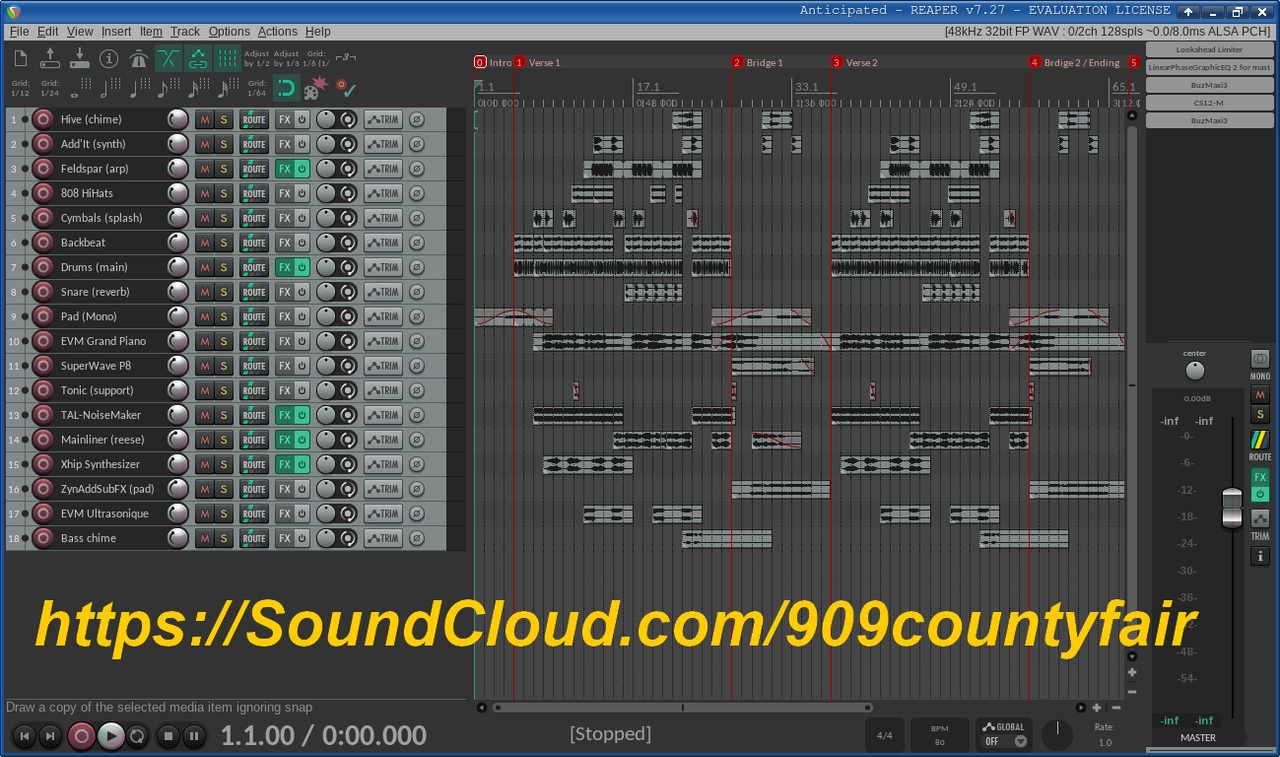Viewport: 1280px width, 757px height.
Task: Select the Xhip Synthesizer track name
Action: click(x=100, y=464)
